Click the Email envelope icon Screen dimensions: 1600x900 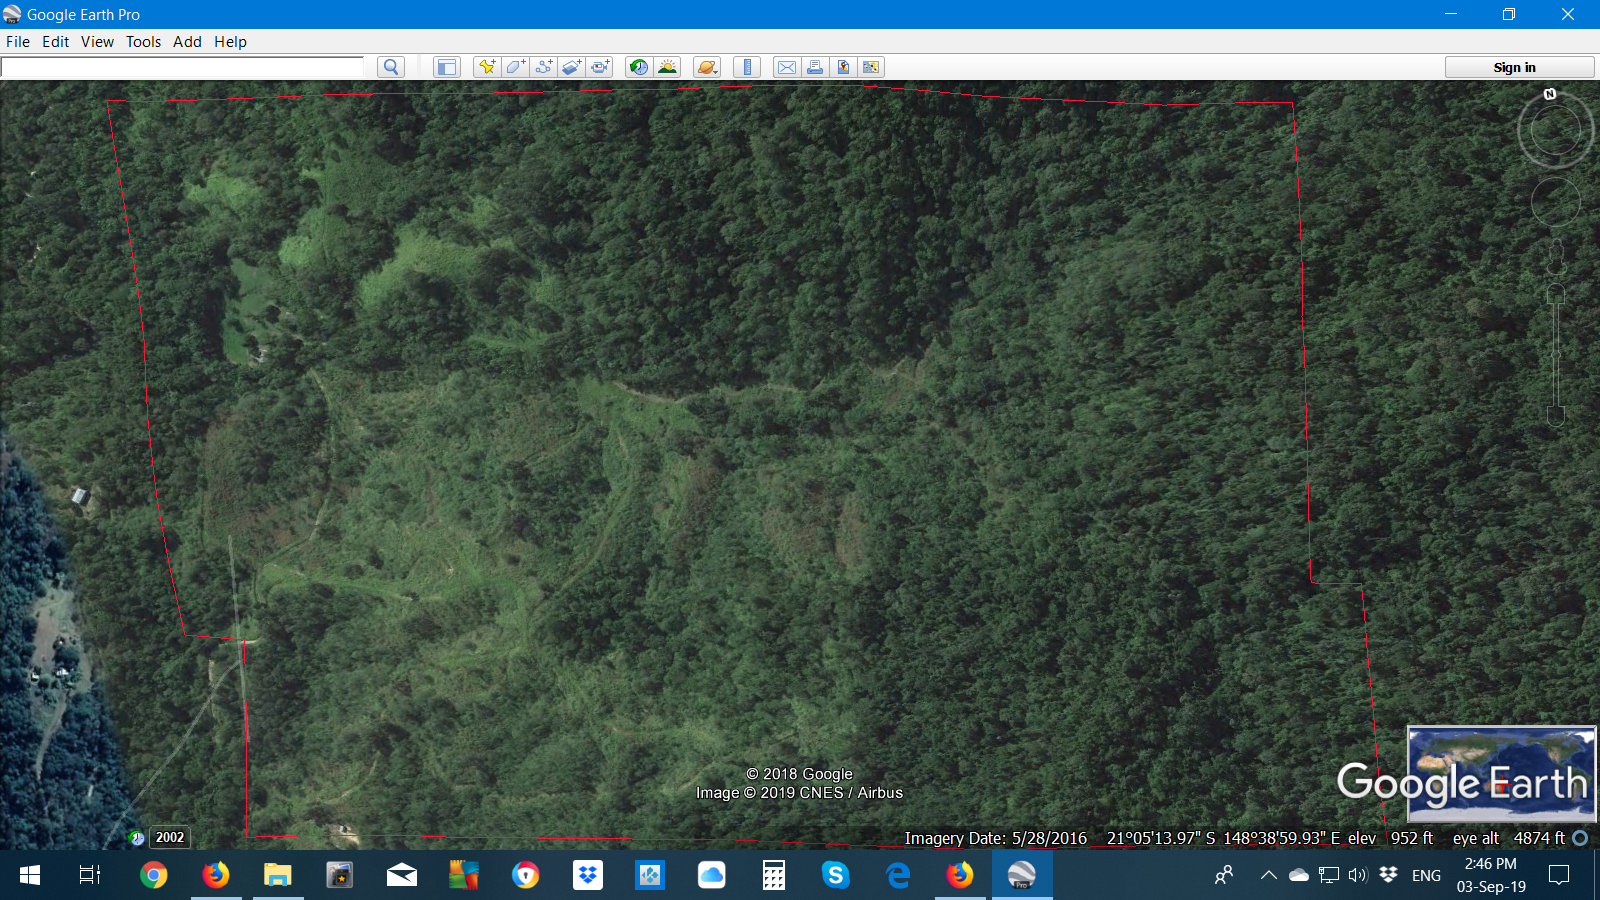(787, 67)
